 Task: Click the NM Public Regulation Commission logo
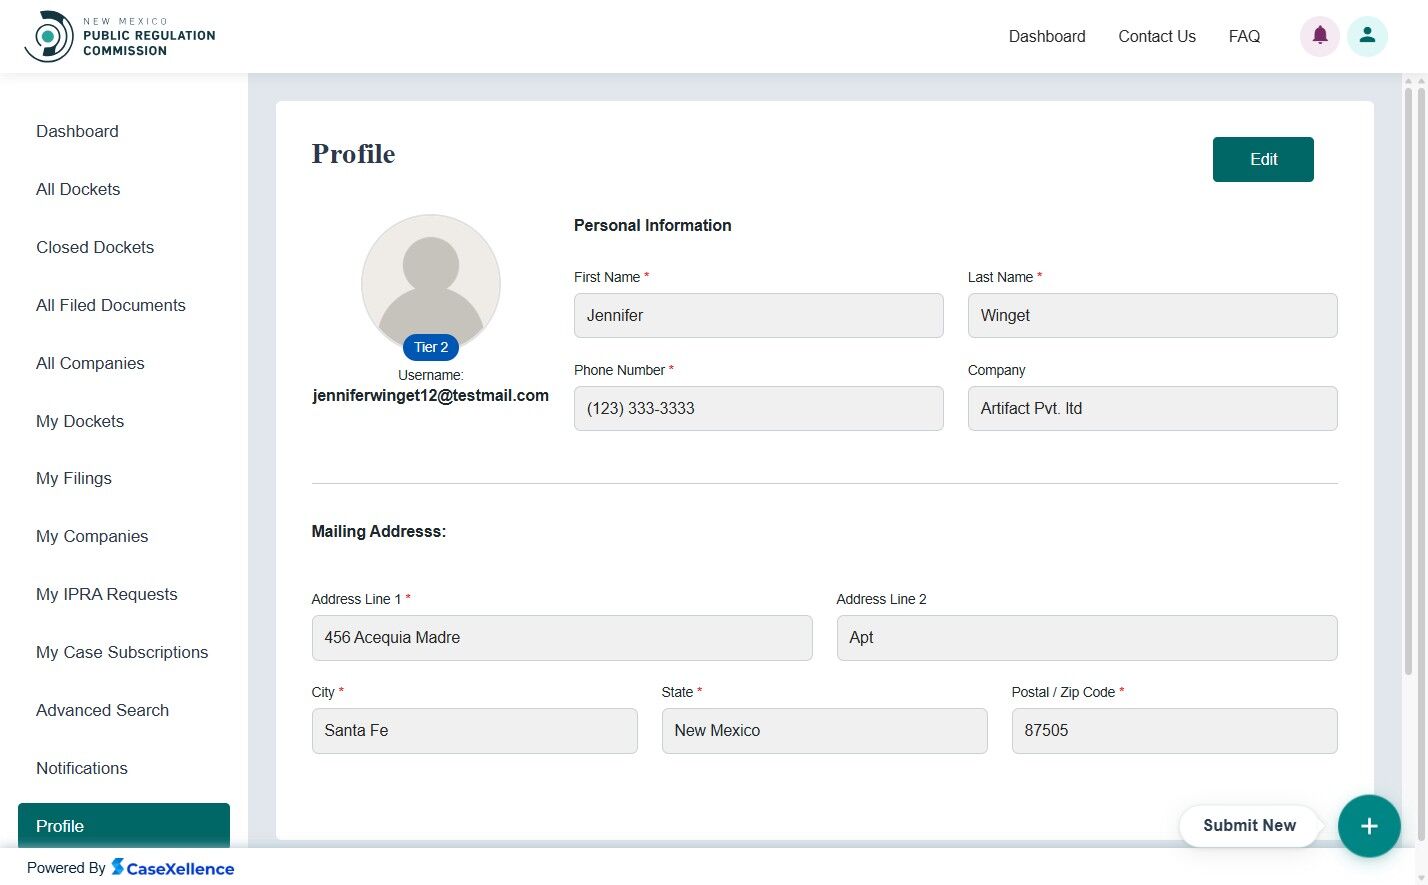pos(120,36)
